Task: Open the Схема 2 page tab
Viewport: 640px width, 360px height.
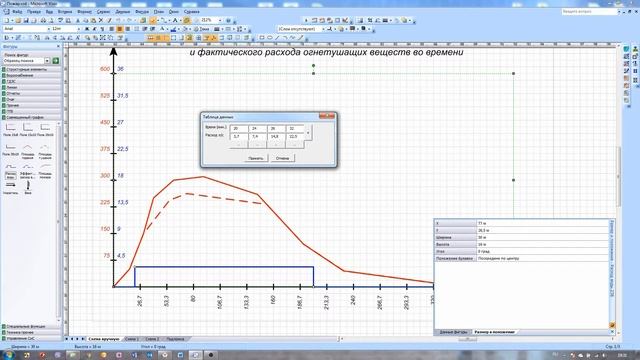Action: pos(152,339)
